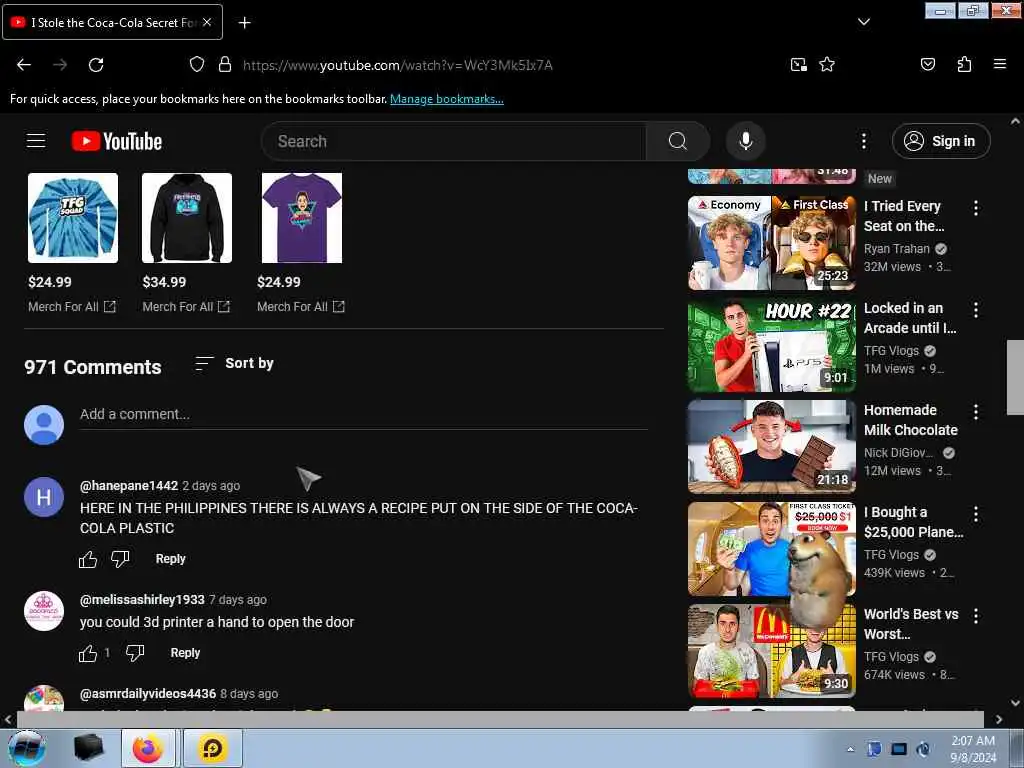The image size is (1024, 768).
Task: Reply to the @melissashirley1933 comment
Action: tap(185, 653)
